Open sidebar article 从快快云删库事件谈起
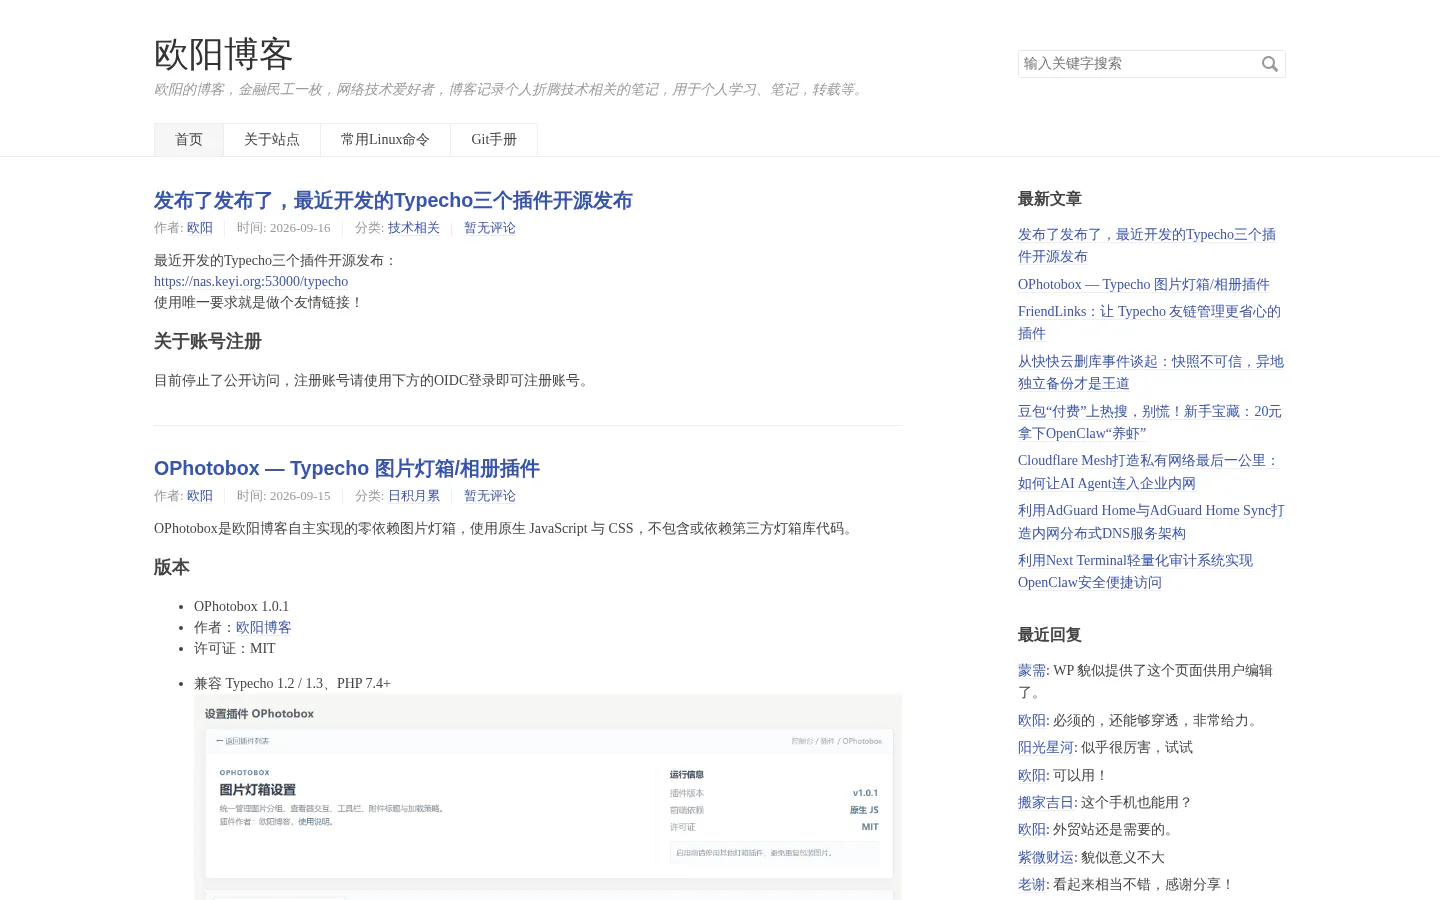Image resolution: width=1440 pixels, height=900 pixels. tap(1151, 373)
